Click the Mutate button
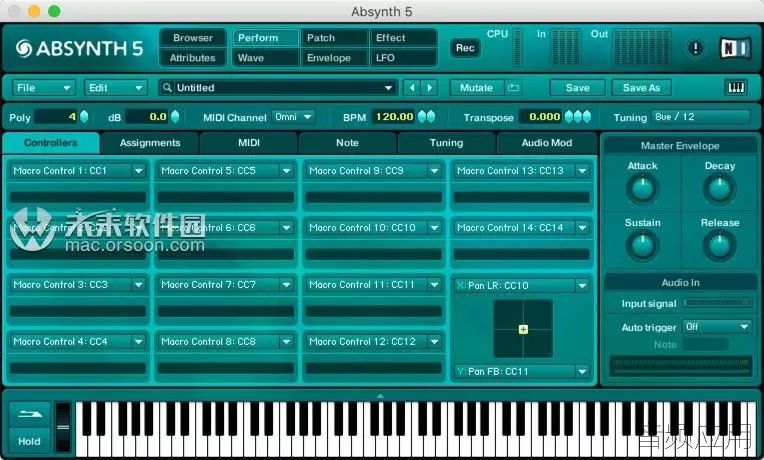 (x=477, y=88)
